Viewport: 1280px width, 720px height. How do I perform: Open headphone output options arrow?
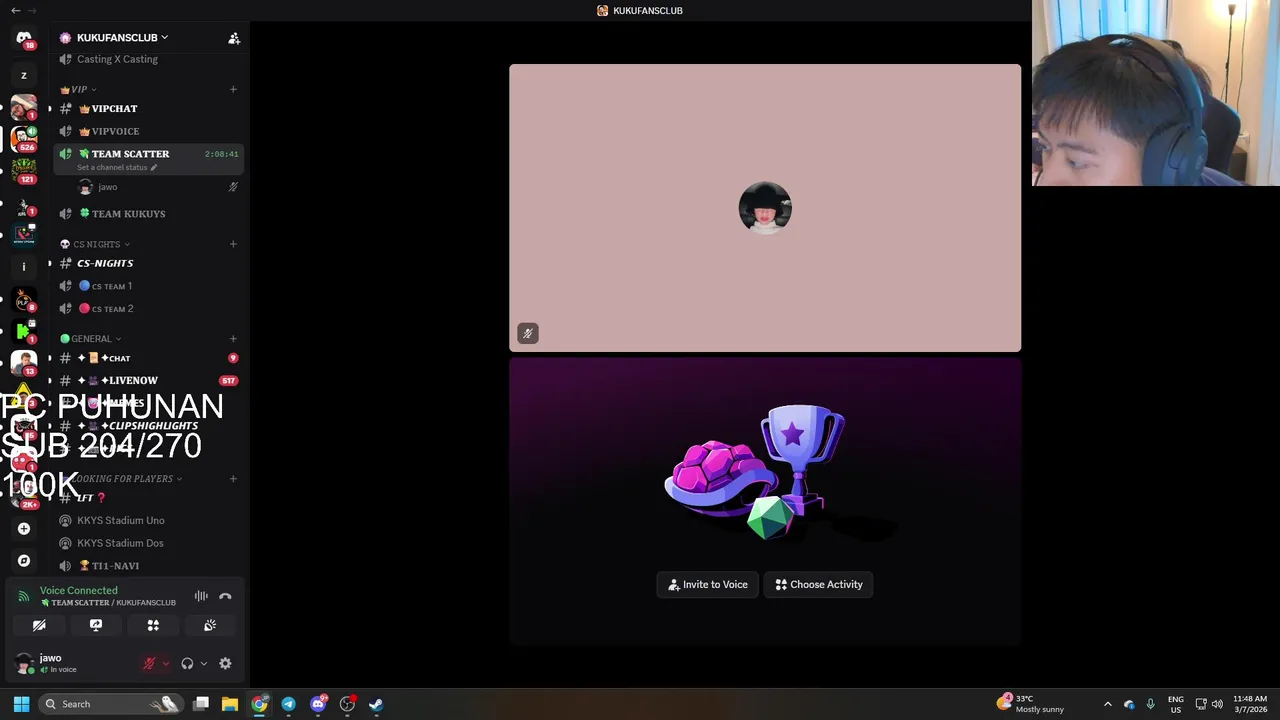coord(203,663)
